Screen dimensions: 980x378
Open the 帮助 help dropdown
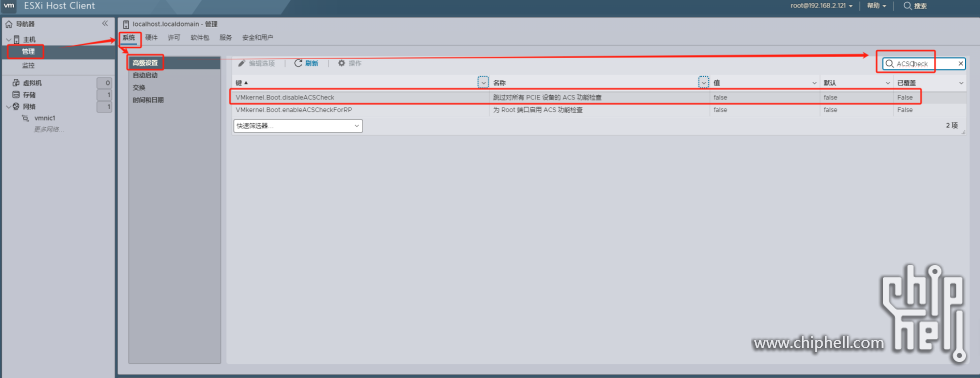click(x=876, y=6)
